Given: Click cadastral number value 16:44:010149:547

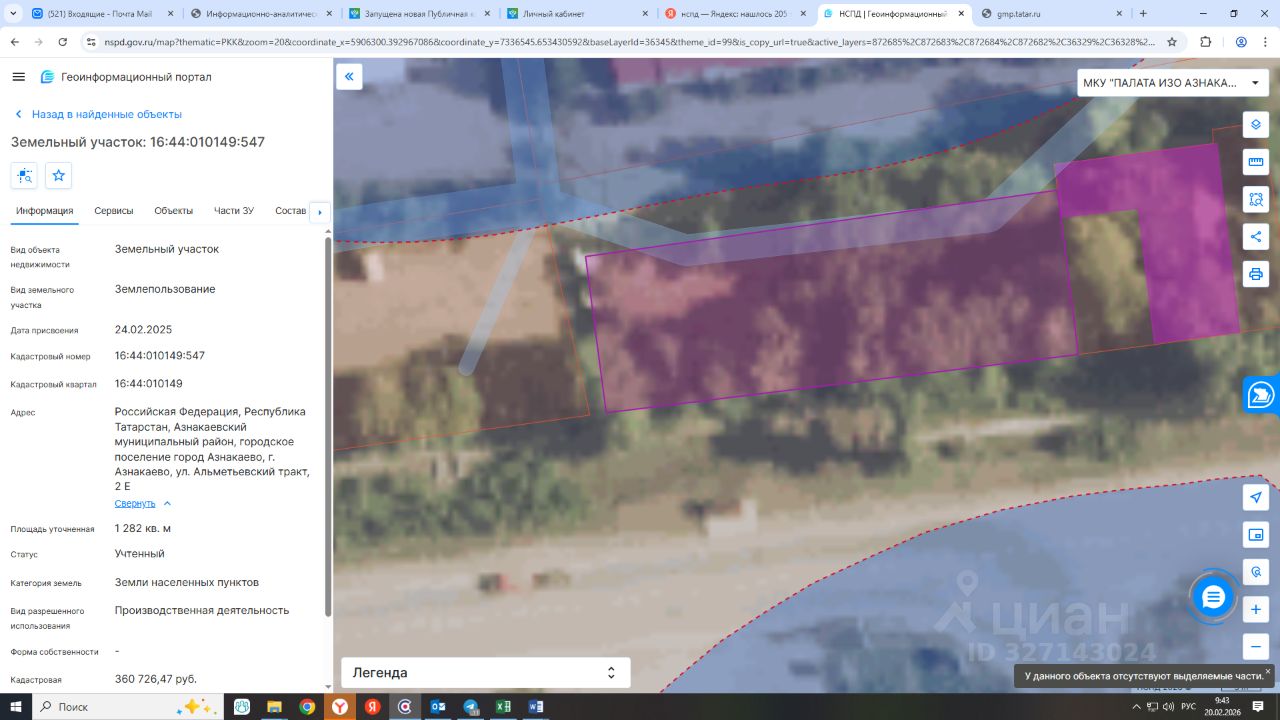Looking at the screenshot, I should coord(160,356).
